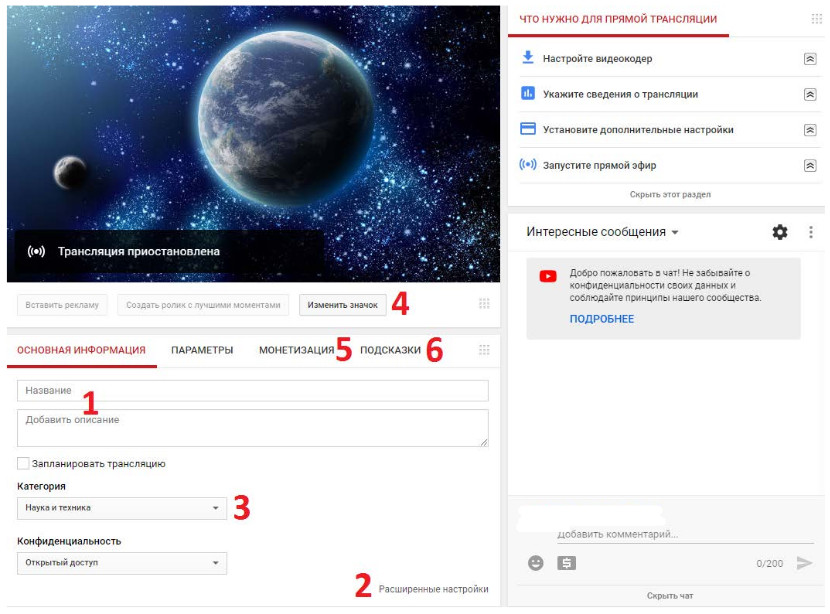The width and height of the screenshot is (830, 614).
Task: Open Расширенные настройки link
Action: pyautogui.click(x=434, y=589)
